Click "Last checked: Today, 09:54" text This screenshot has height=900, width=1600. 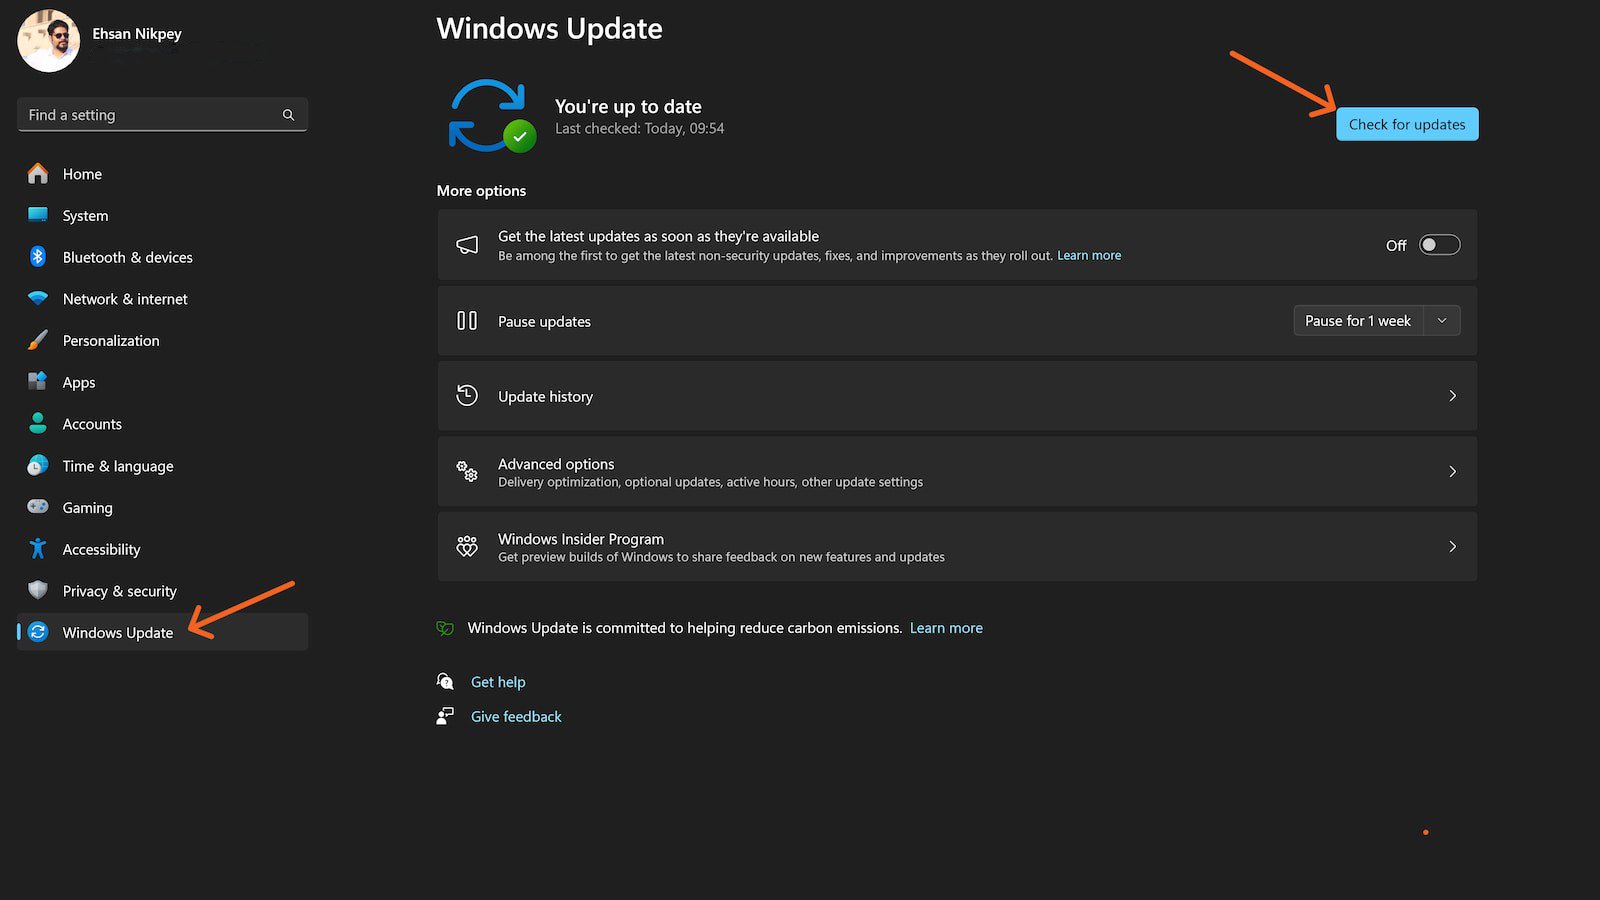640,129
